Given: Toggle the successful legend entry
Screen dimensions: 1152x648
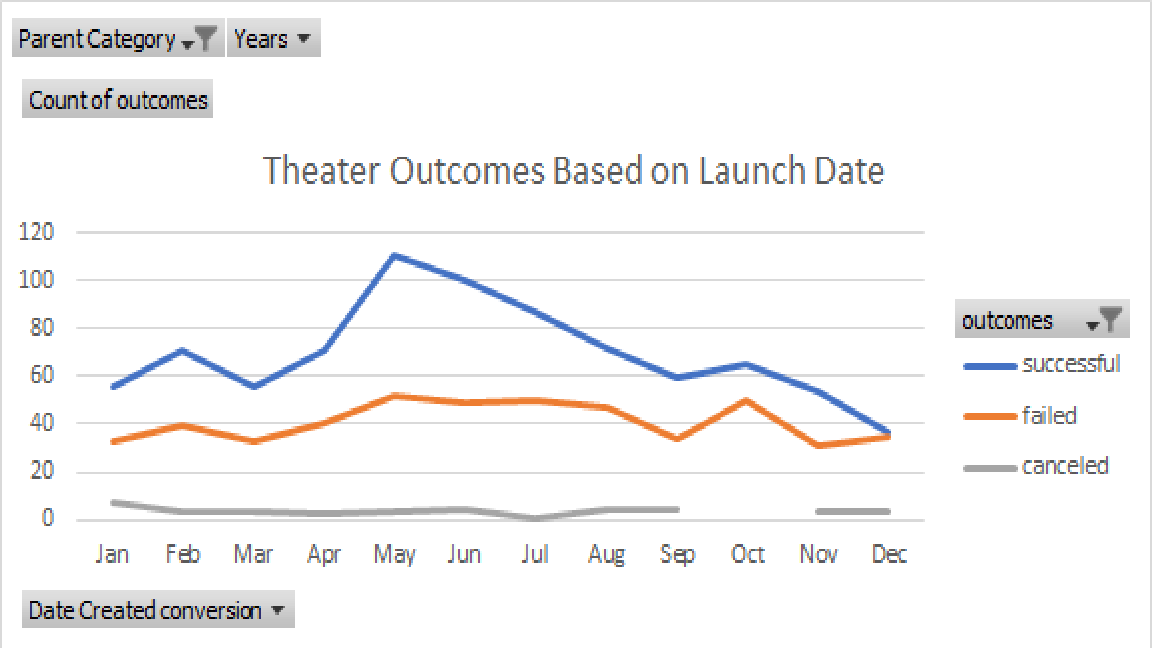Looking at the screenshot, I should point(1073,363).
